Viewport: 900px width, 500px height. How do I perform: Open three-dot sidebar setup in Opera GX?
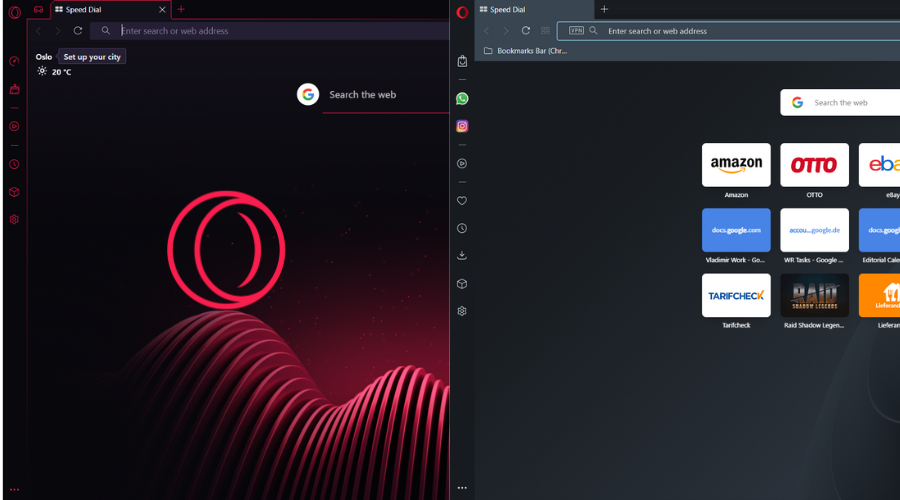pyautogui.click(x=14, y=490)
